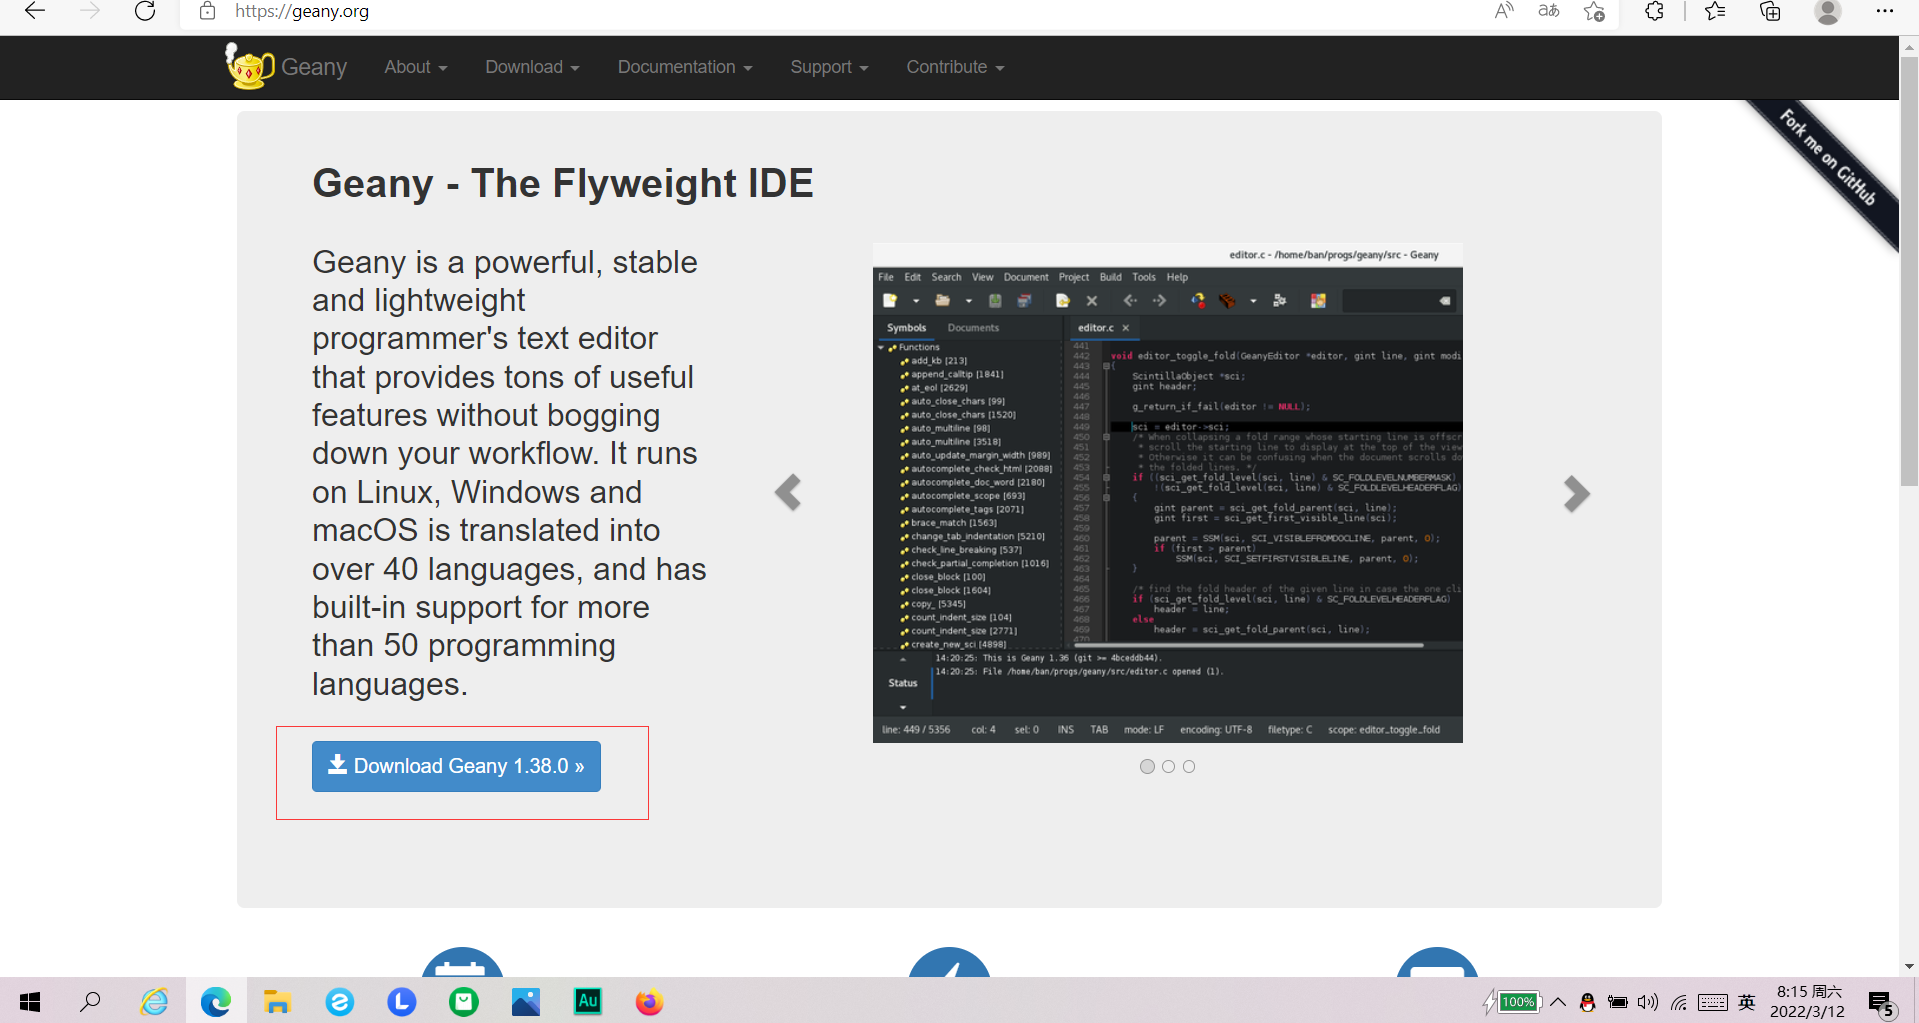Open the blue L app in taskbar
The width and height of the screenshot is (1919, 1023).
[x=402, y=1001]
